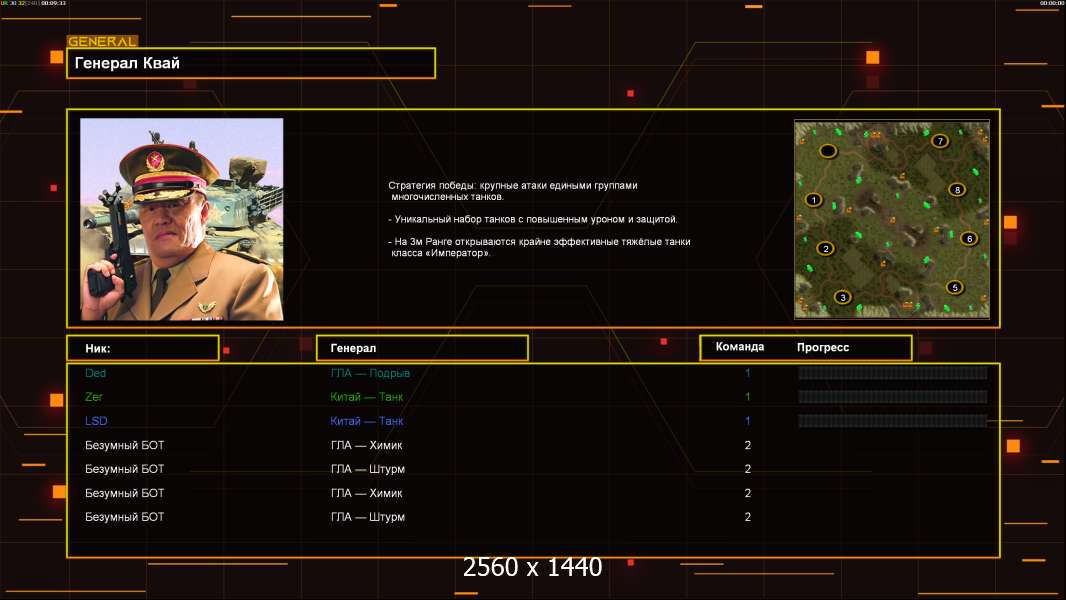Viewport: 1066px width, 600px height.
Task: Click the Генерал column header
Action: (x=422, y=348)
